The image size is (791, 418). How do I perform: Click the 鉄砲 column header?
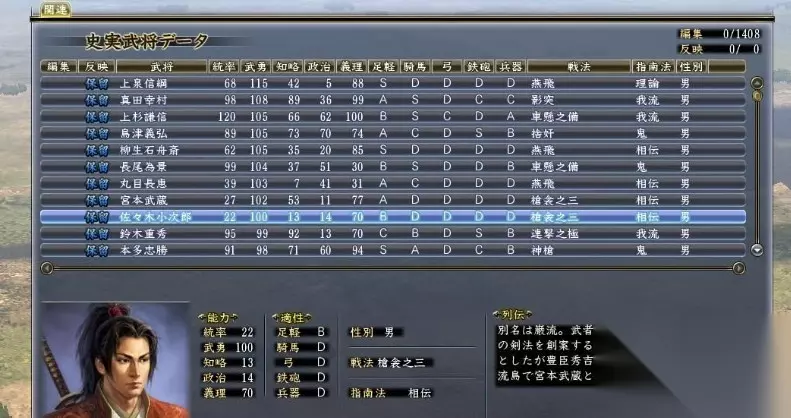tap(479, 67)
